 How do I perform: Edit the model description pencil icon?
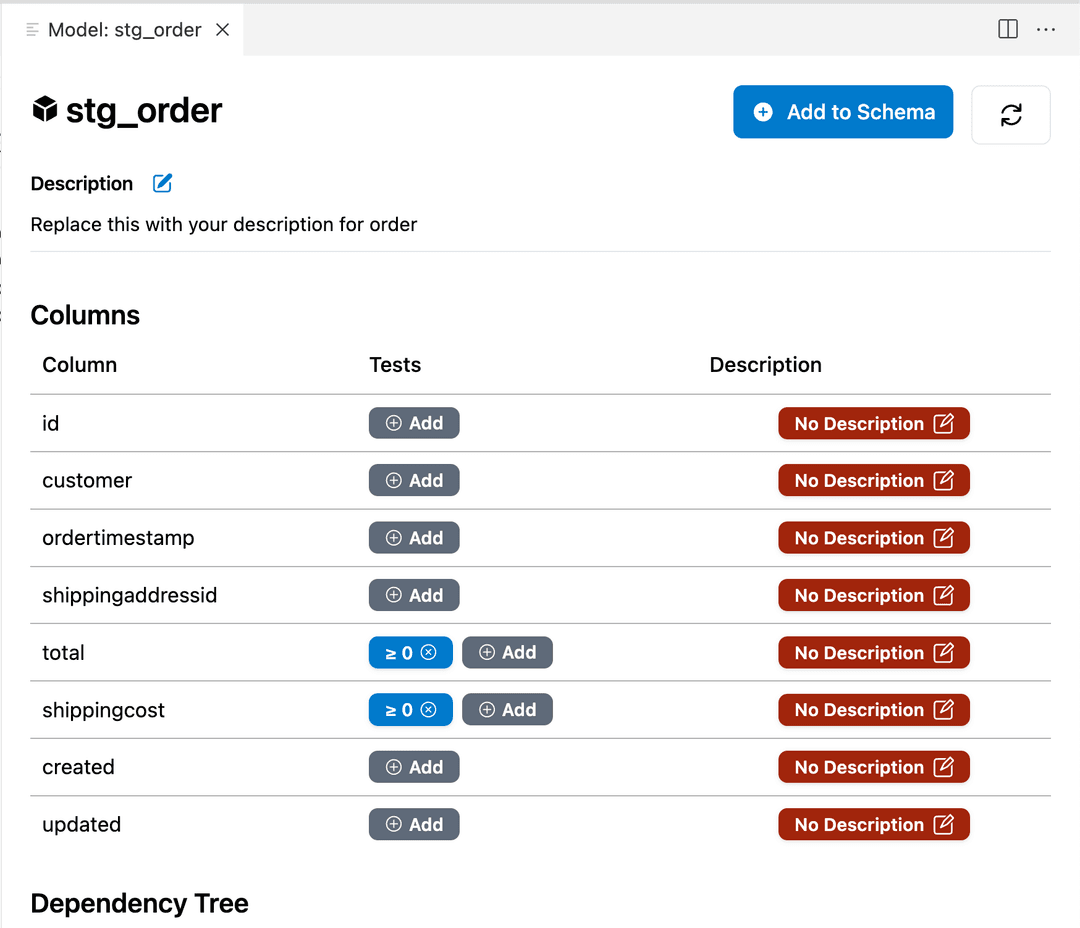pos(162,183)
